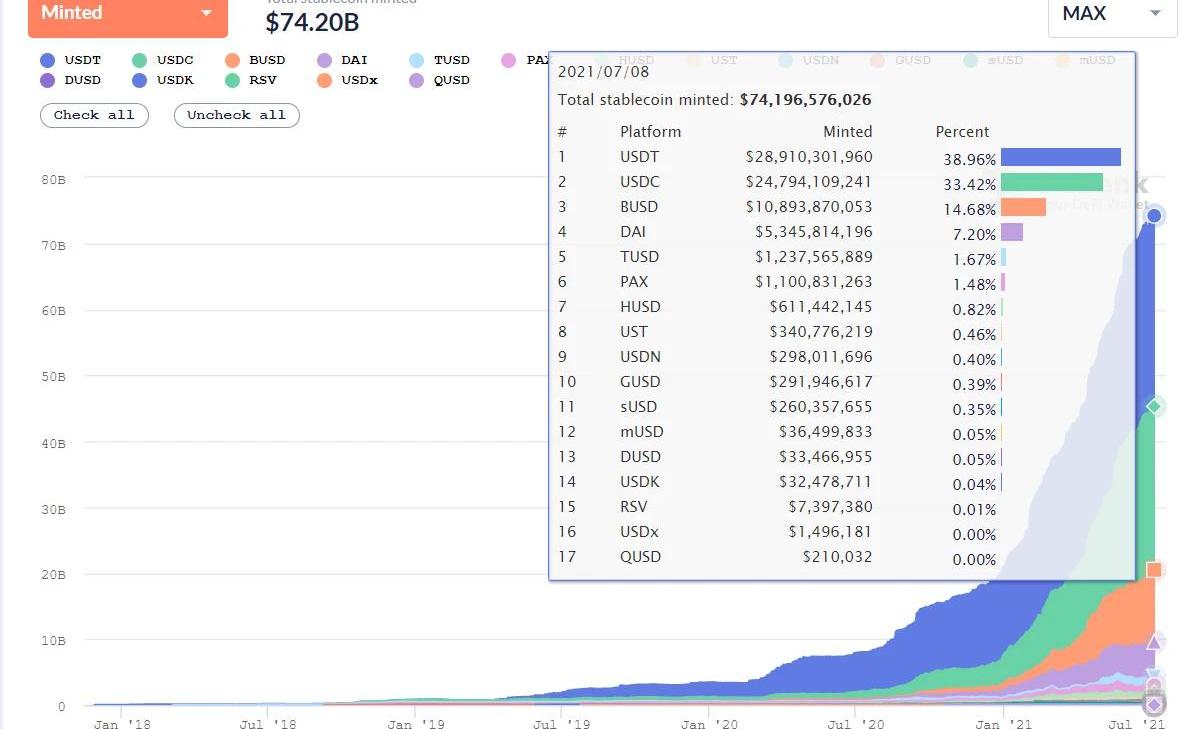Open the MAX time range dropdown

(1111, 15)
